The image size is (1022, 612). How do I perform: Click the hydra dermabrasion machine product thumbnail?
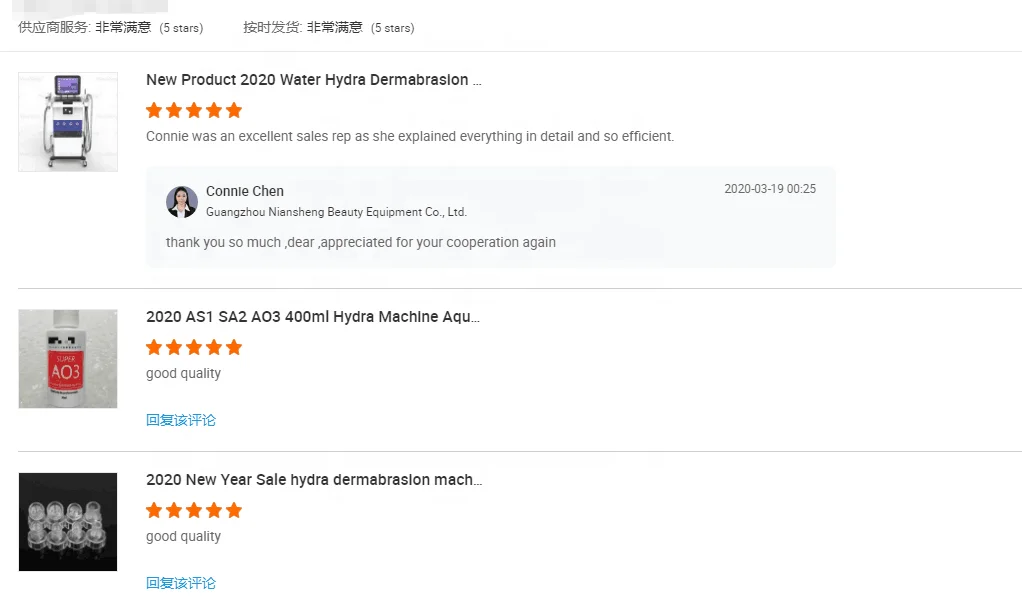click(68, 122)
